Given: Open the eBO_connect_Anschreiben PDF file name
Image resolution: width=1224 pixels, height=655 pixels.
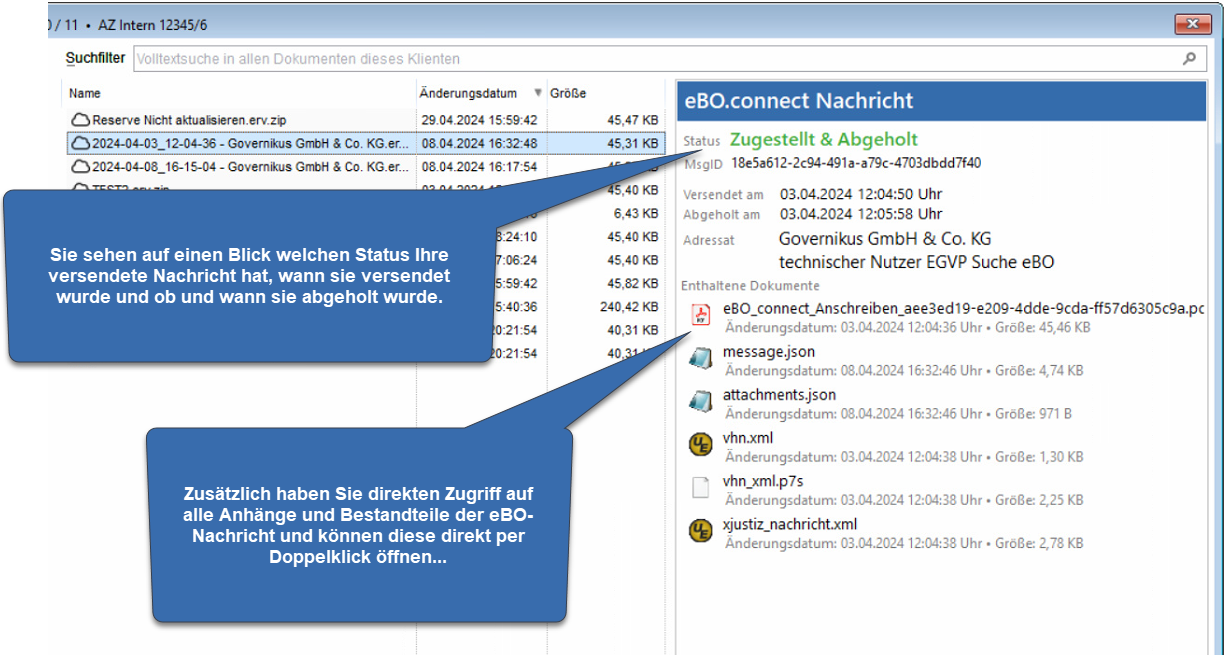Looking at the screenshot, I should point(963,308).
